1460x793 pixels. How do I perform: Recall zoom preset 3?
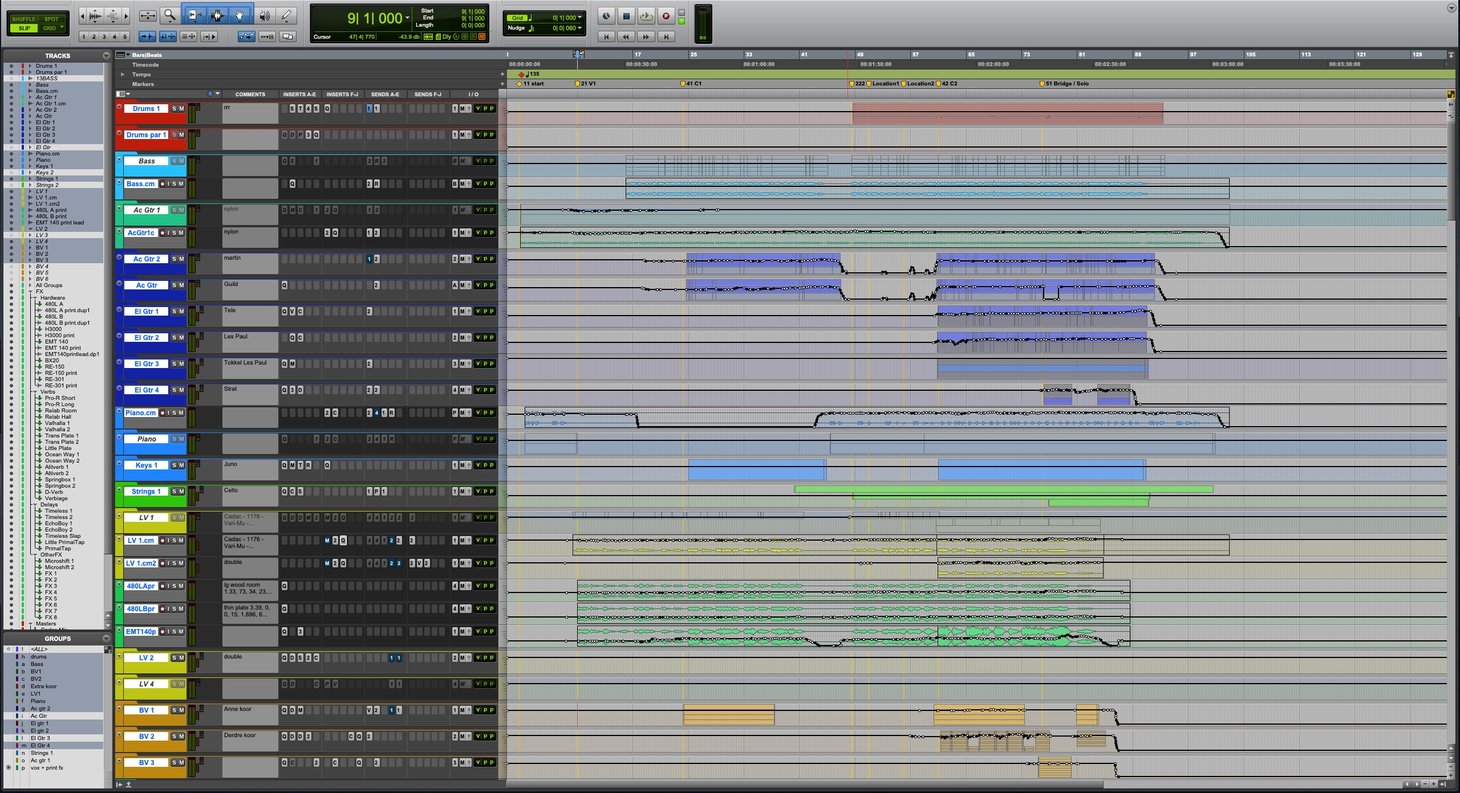coord(106,36)
